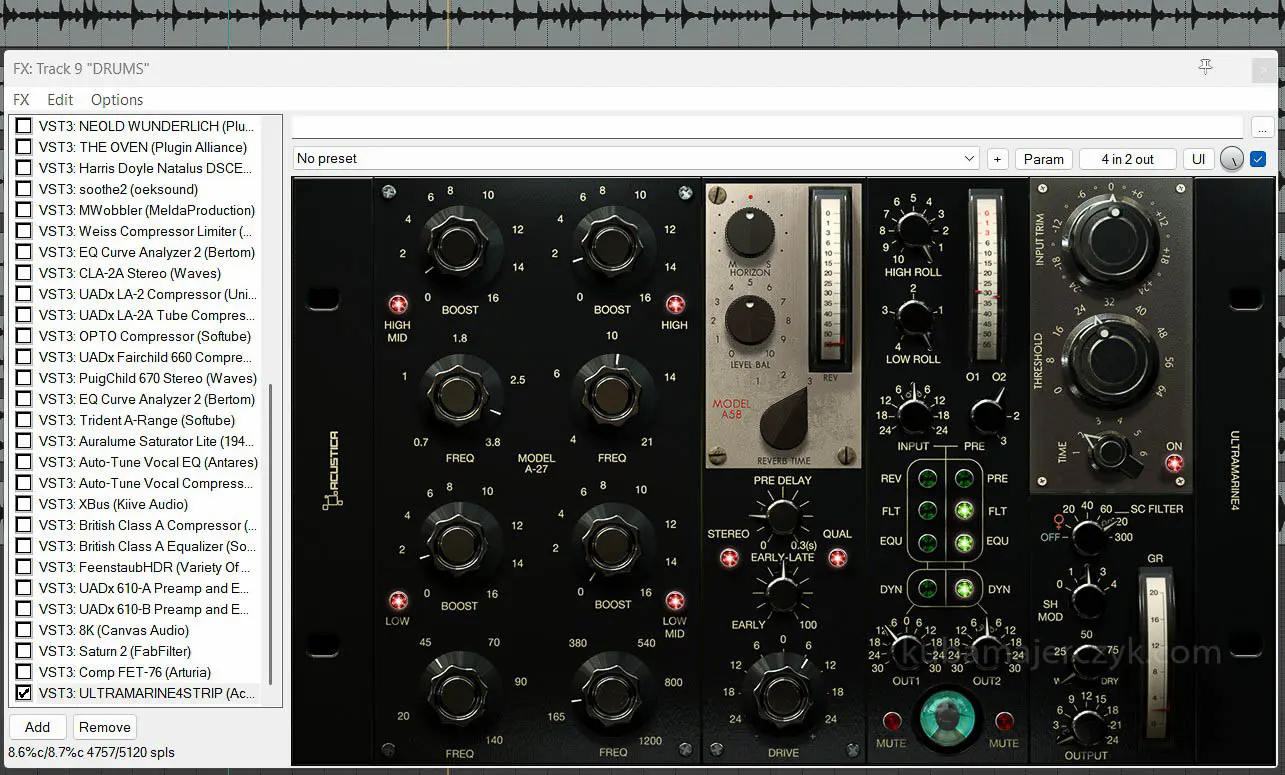Toggle the LOW MID band red LED
The height and width of the screenshot is (775, 1285).
click(x=675, y=601)
